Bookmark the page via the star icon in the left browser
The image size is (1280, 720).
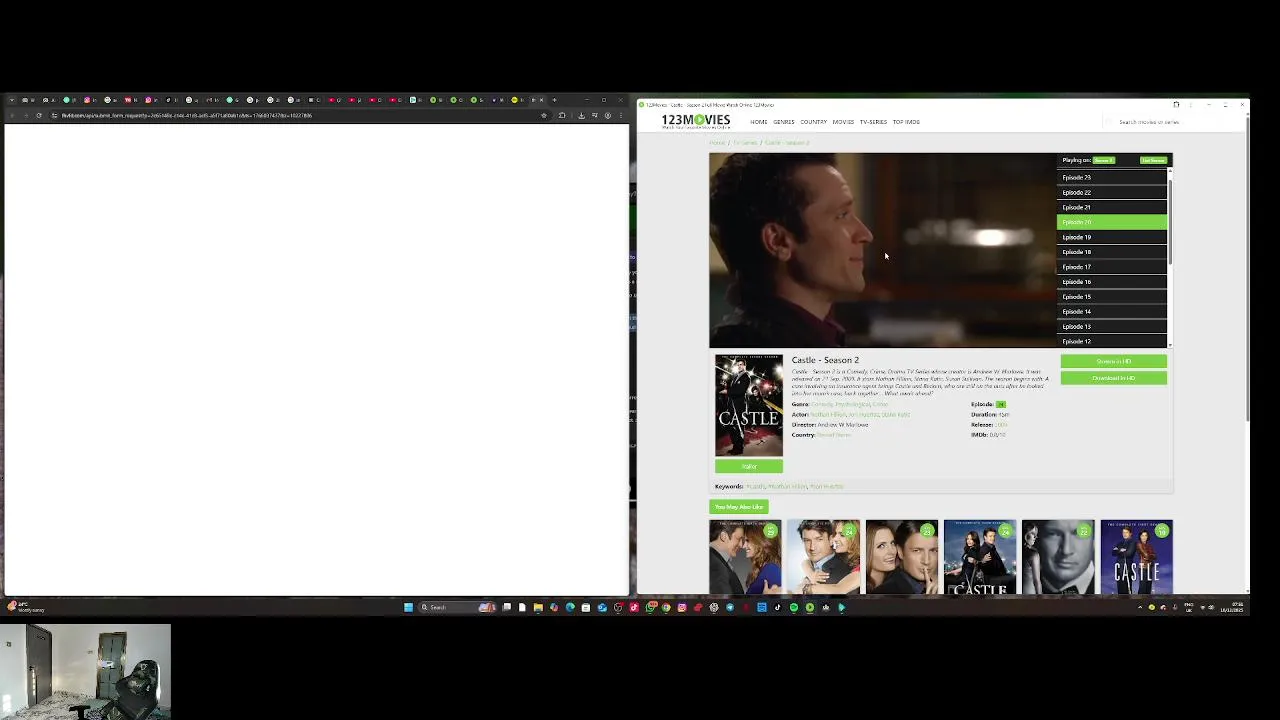[544, 115]
